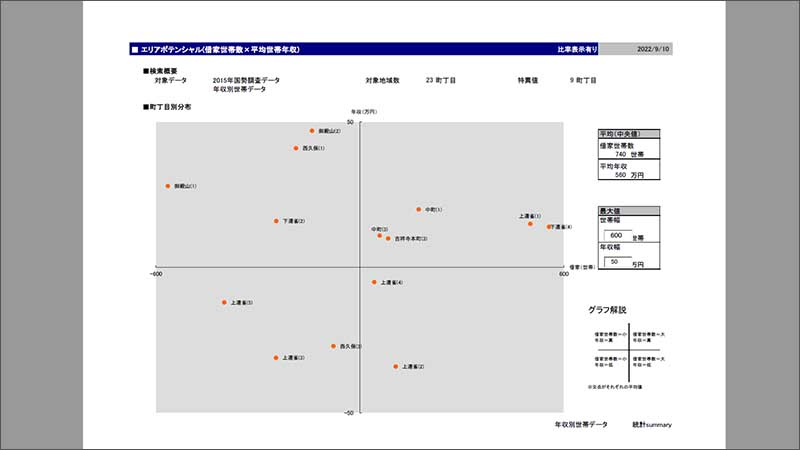Select the 上連雀(1) data point
Viewport: 800px width, 450px height.
530,223
